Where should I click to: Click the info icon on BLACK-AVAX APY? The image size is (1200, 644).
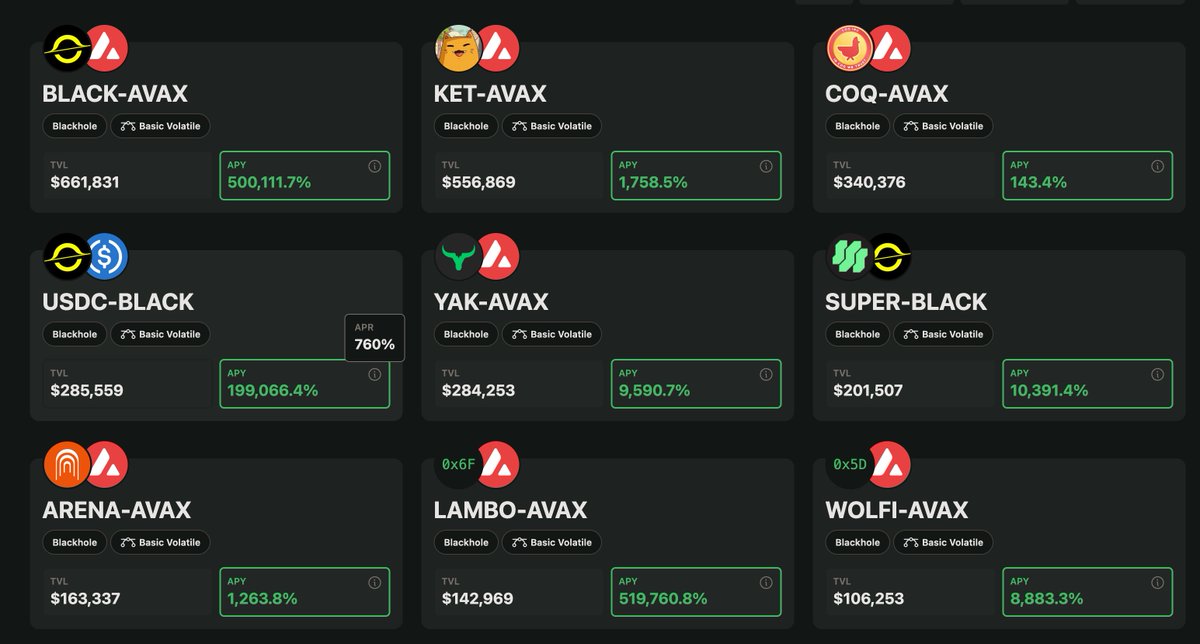pyautogui.click(x=375, y=166)
